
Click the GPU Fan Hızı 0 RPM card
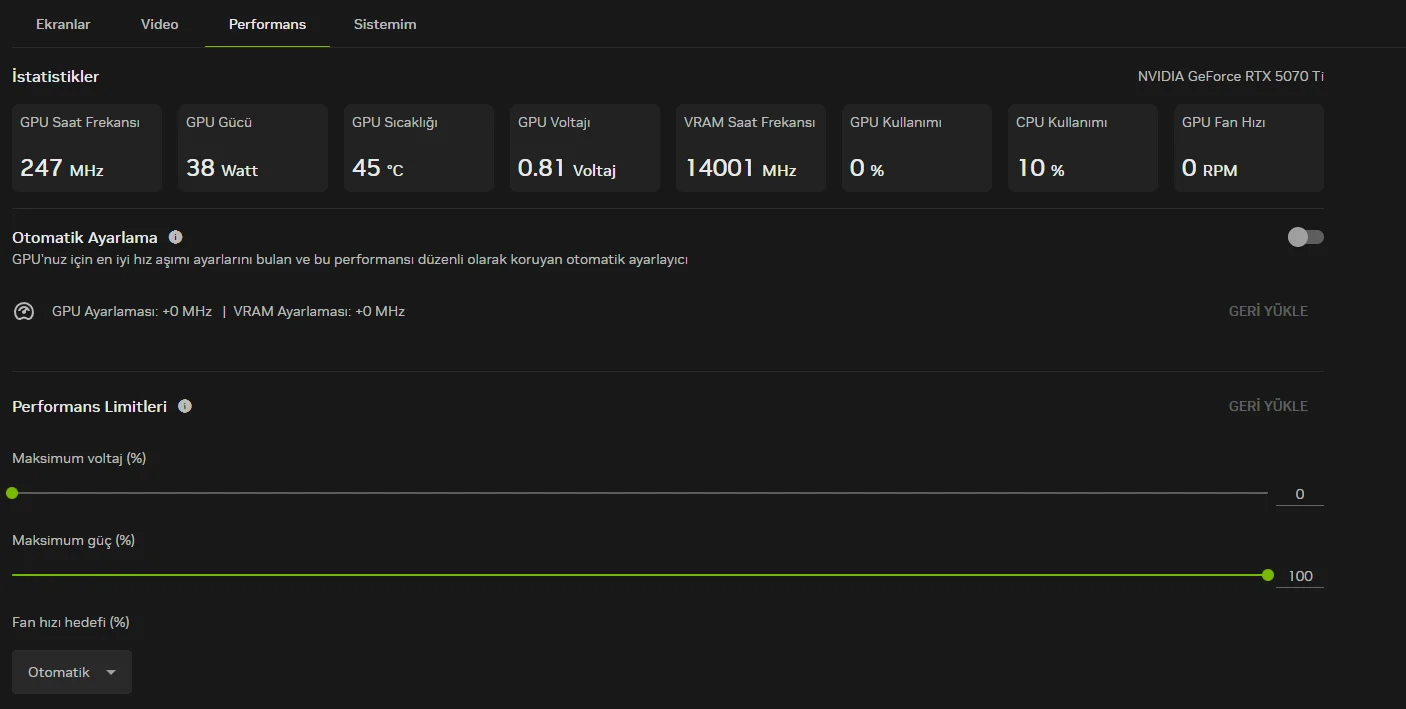tap(1249, 148)
